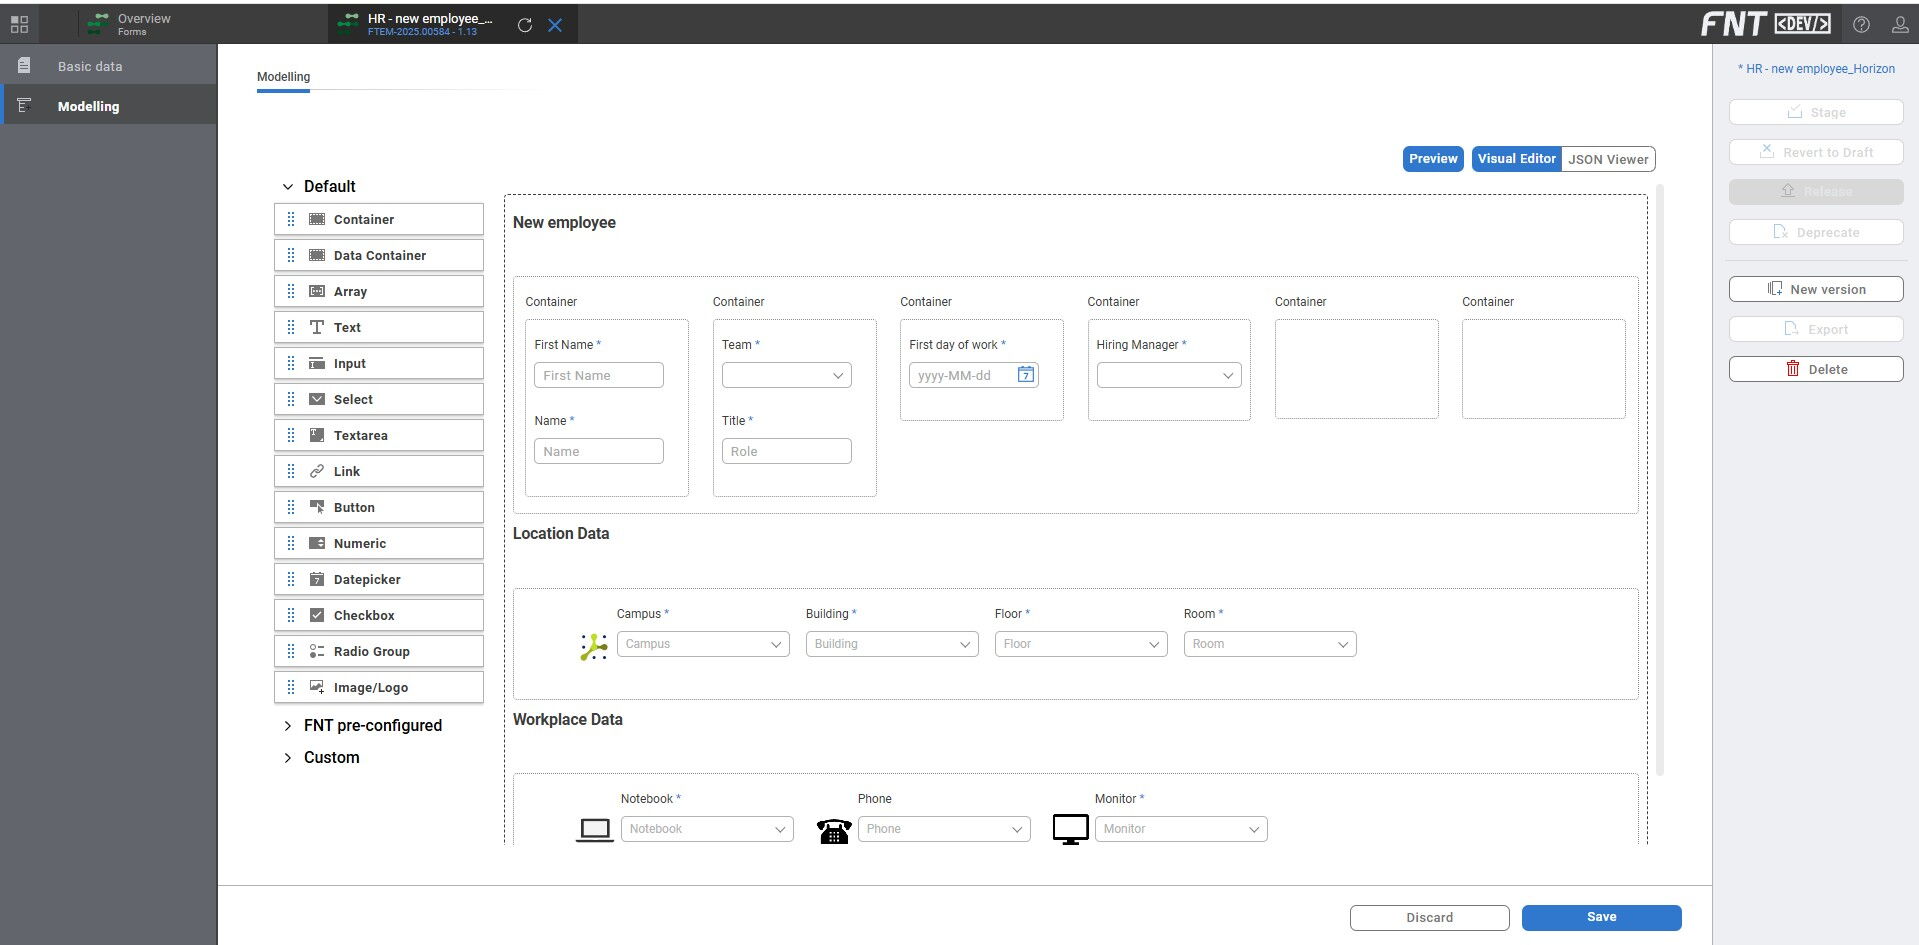Click the New version button
The height and width of the screenshot is (945, 1919).
tap(1815, 289)
